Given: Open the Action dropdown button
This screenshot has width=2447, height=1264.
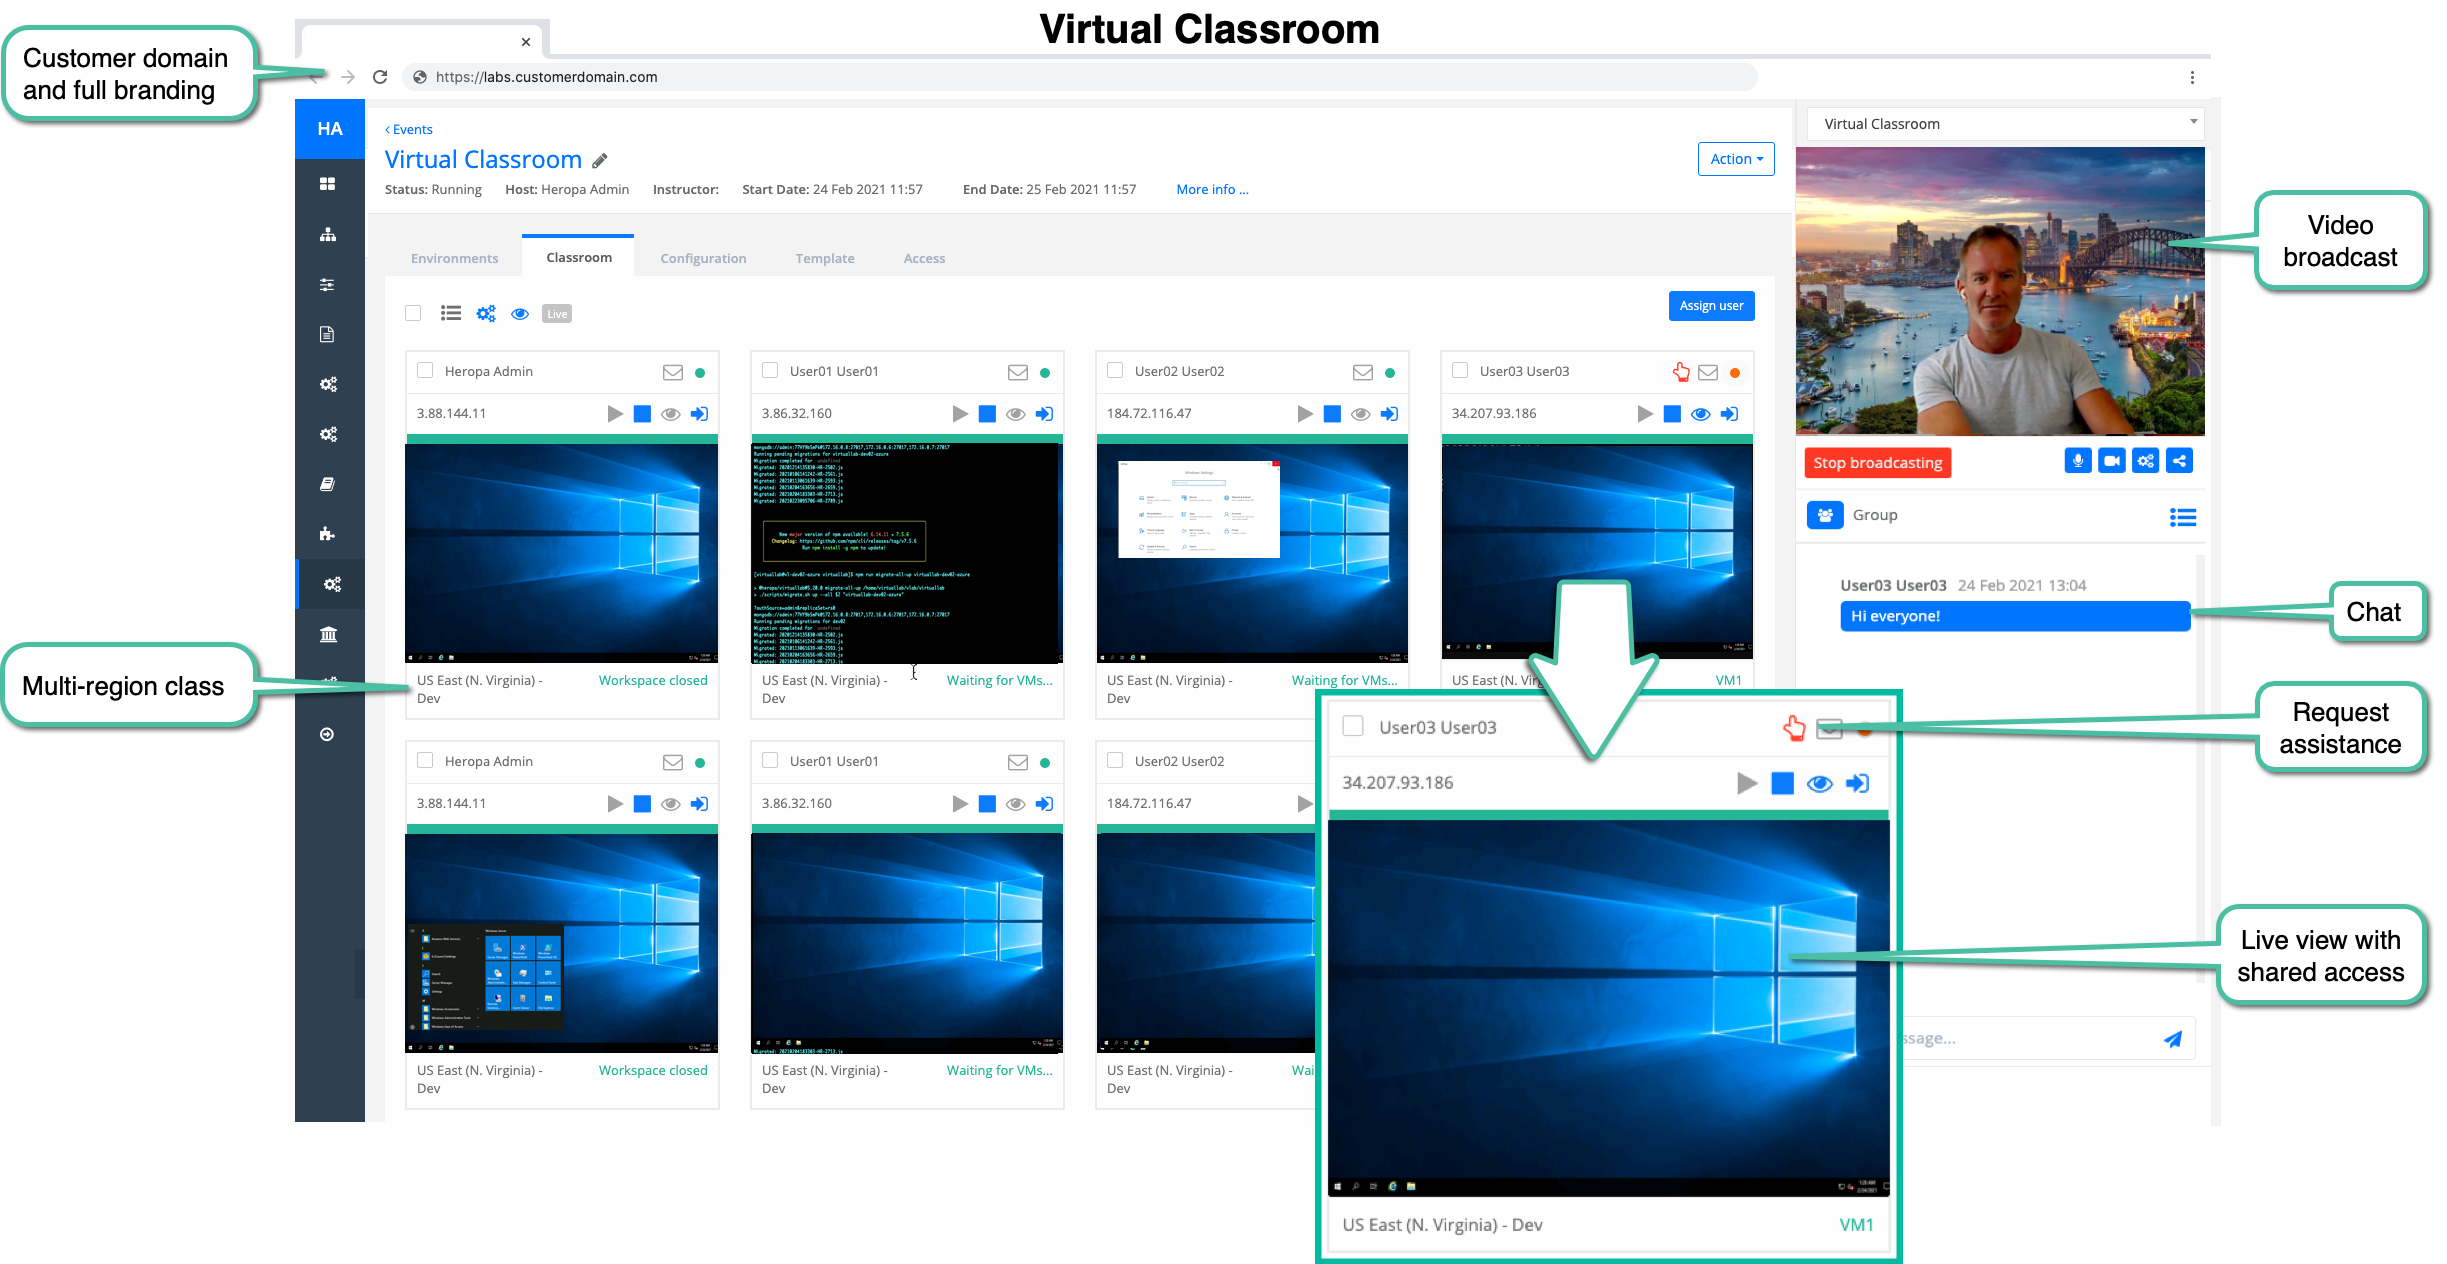Looking at the screenshot, I should pos(1735,159).
